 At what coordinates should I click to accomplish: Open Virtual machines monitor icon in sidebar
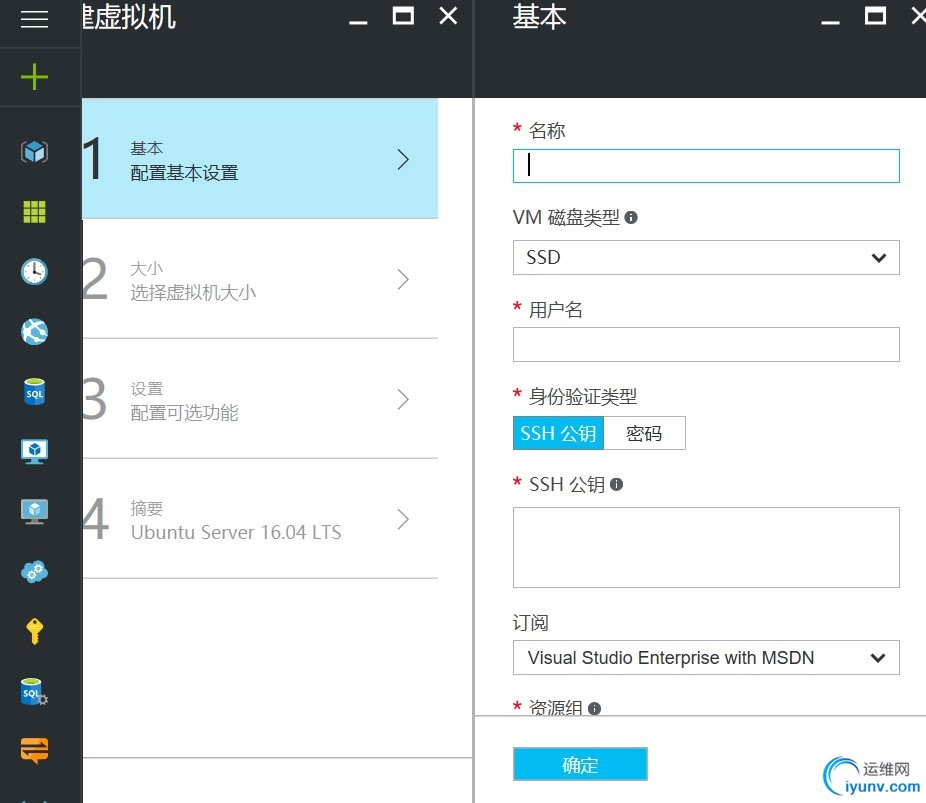click(x=34, y=452)
